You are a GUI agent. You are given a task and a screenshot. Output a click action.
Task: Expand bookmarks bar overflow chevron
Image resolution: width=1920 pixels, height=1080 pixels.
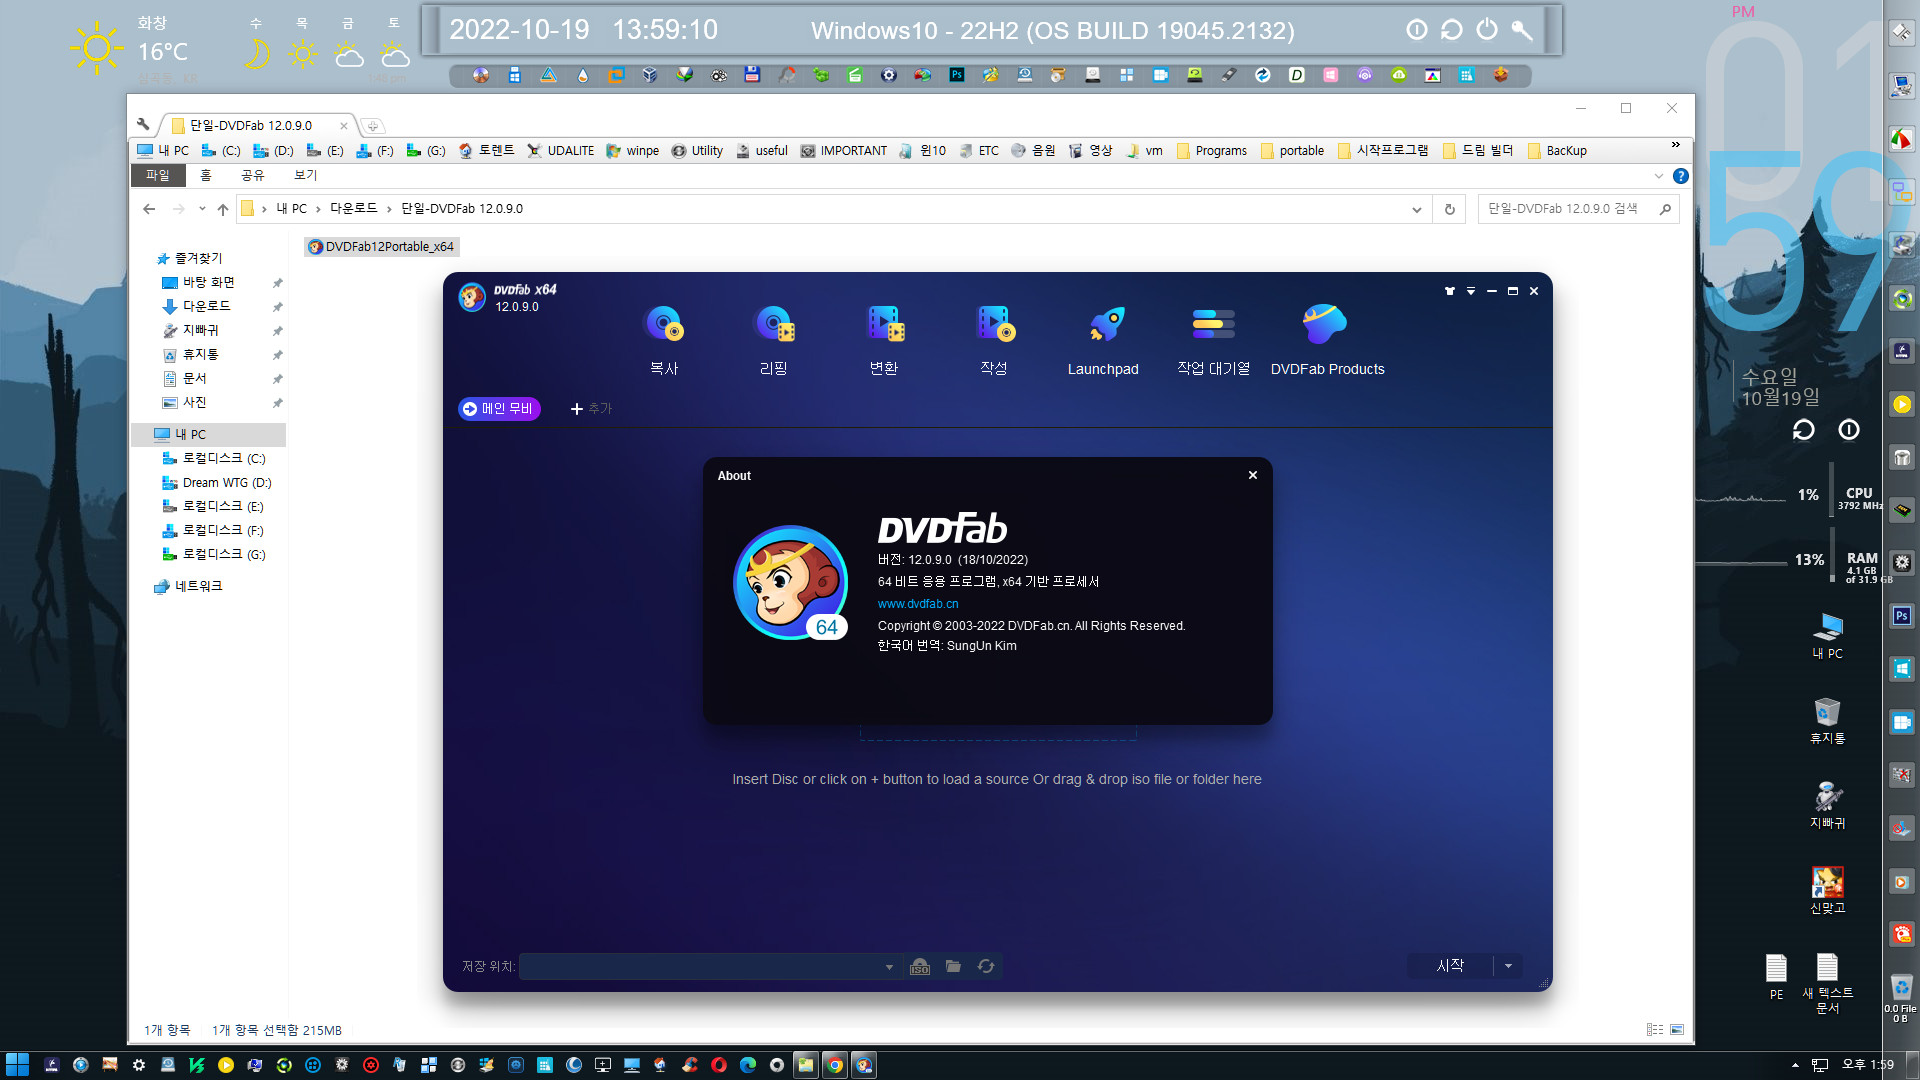(1676, 146)
